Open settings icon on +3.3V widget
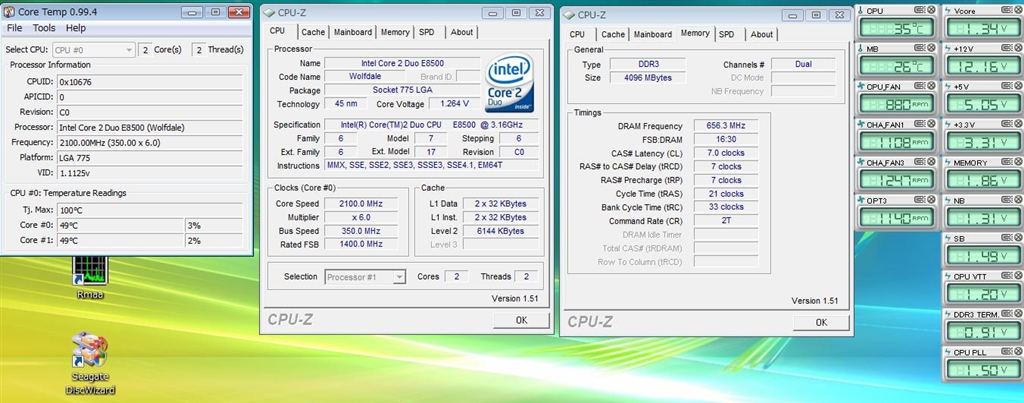The height and width of the screenshot is (403, 1024). [1005, 123]
